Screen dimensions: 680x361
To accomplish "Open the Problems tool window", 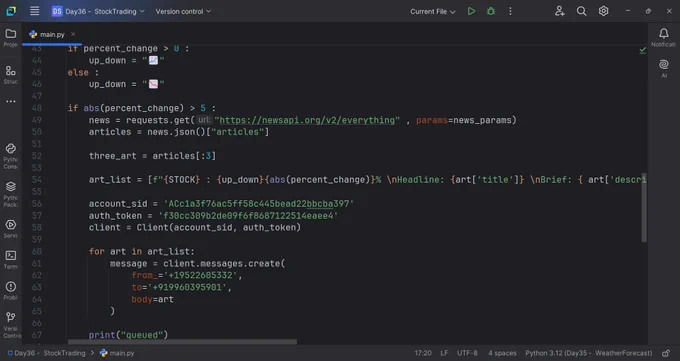I will tap(11, 290).
